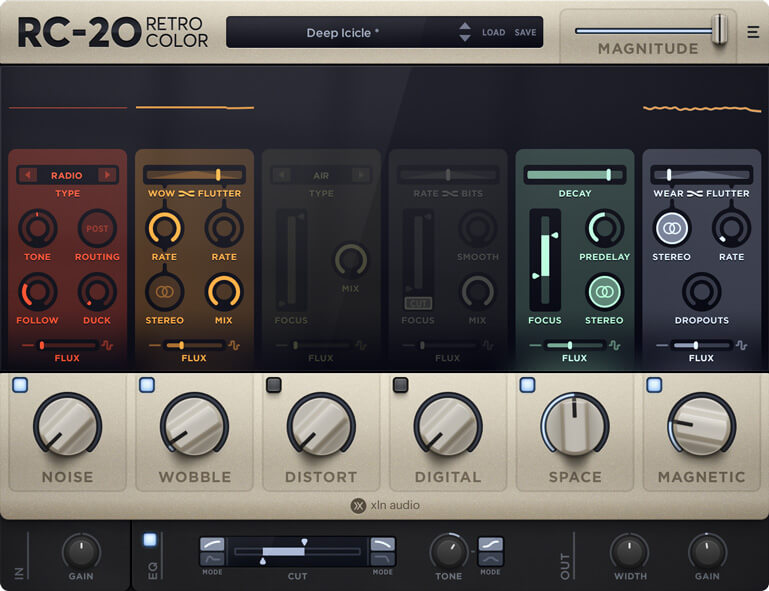This screenshot has width=769, height=591.
Task: Toggle the Wobble Stereo knob icon
Action: coord(165,292)
